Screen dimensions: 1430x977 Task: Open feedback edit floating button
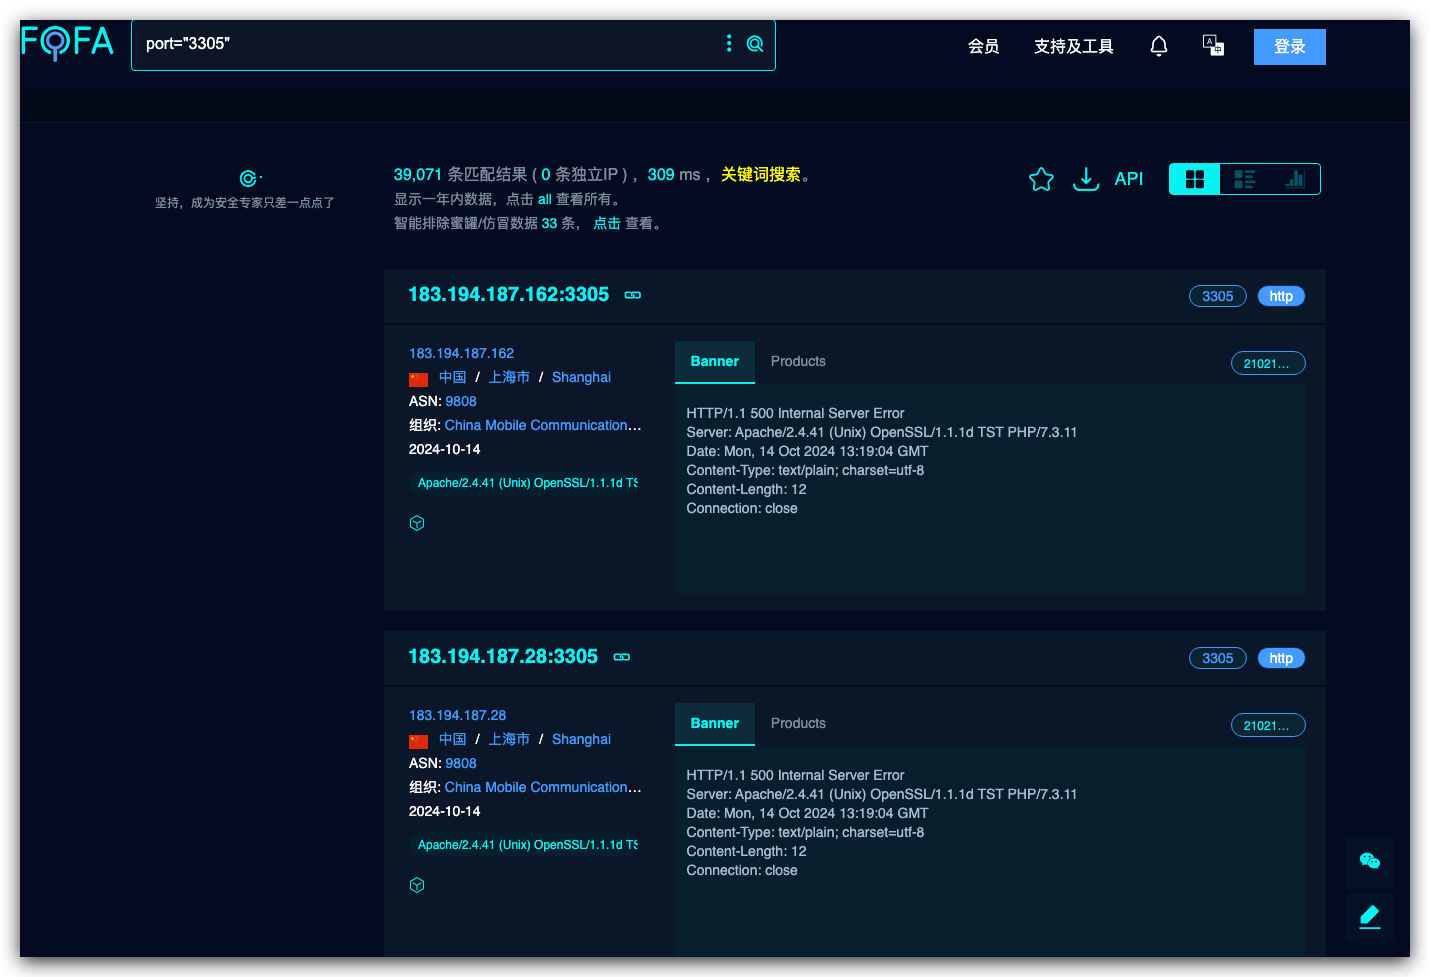tap(1370, 916)
